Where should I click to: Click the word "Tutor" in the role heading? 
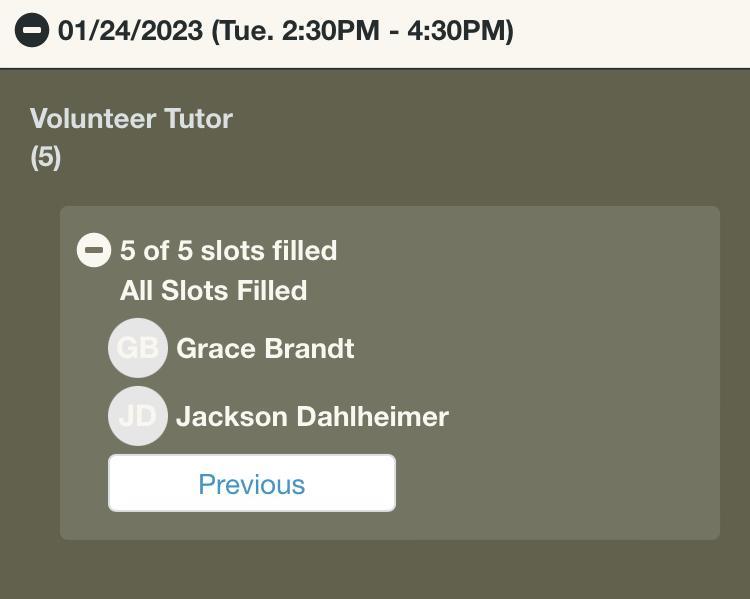pos(197,118)
